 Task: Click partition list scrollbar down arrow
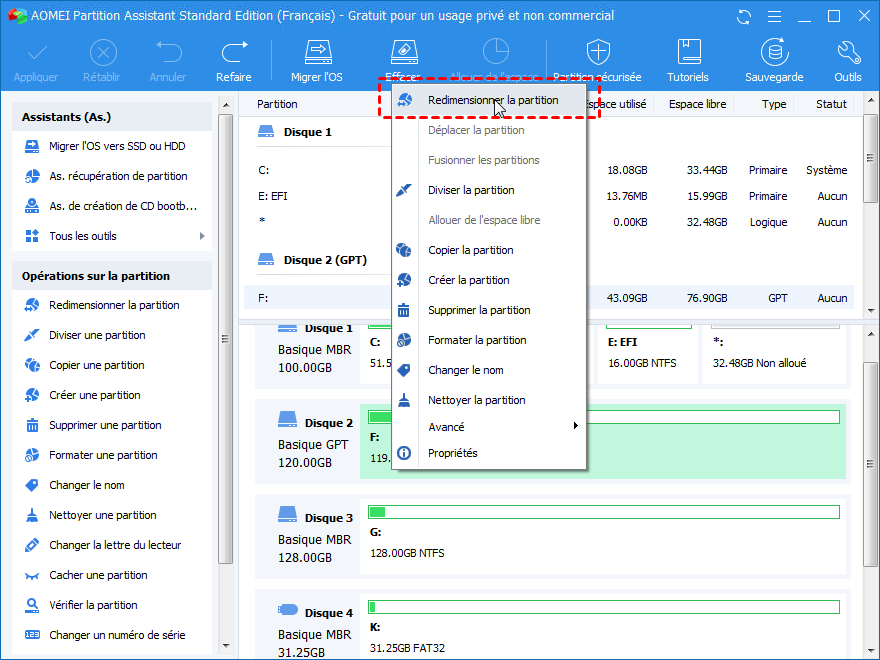pyautogui.click(x=870, y=310)
